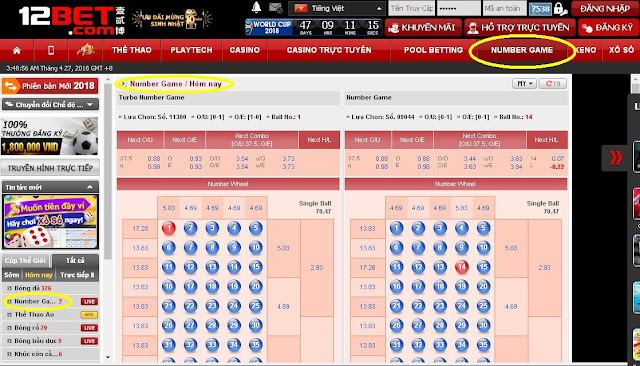Click the 12BET.com logo
This screenshot has width=640, height=366.
pyautogui.click(x=72, y=20)
